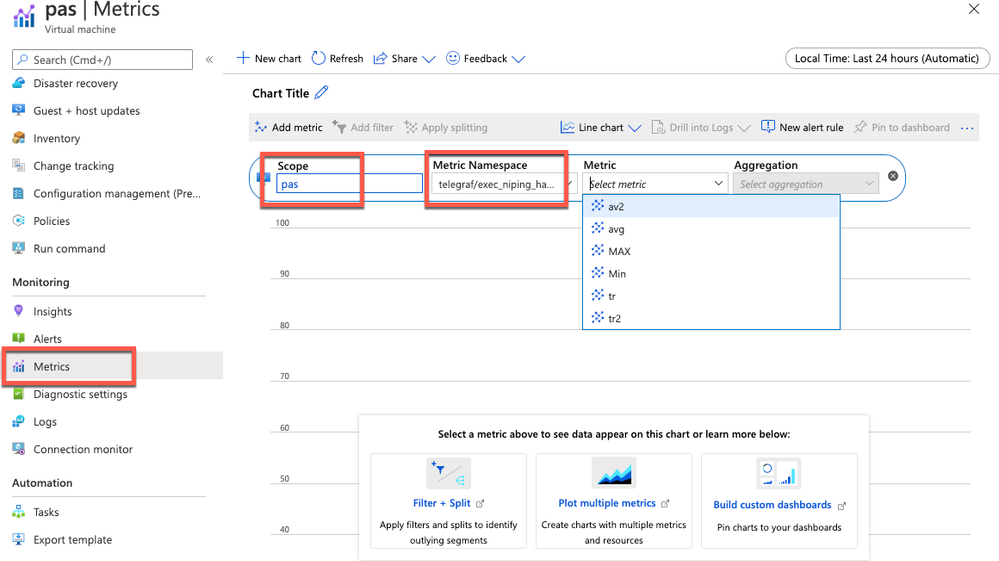Click Apply splitting
The width and height of the screenshot is (999, 561).
pos(446,127)
